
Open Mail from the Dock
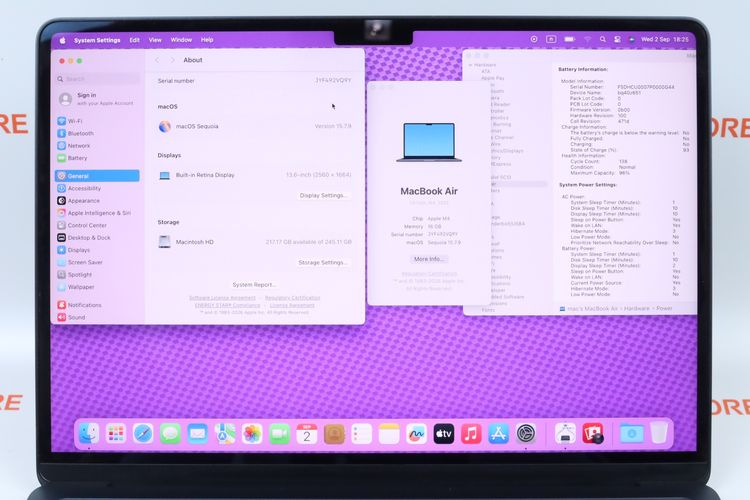pos(198,433)
